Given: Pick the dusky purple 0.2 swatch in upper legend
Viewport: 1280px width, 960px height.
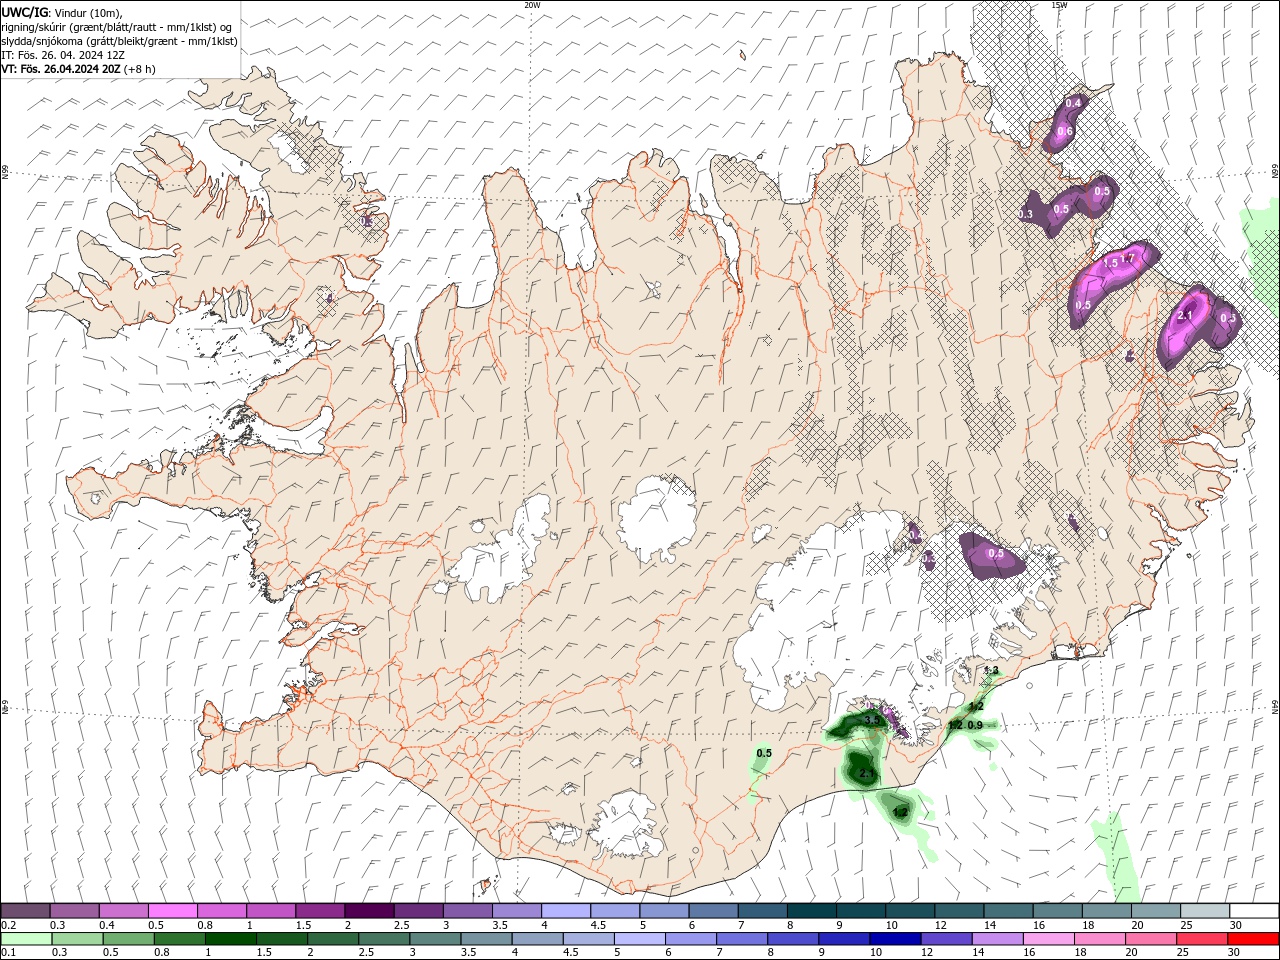Looking at the screenshot, I should (25, 911).
